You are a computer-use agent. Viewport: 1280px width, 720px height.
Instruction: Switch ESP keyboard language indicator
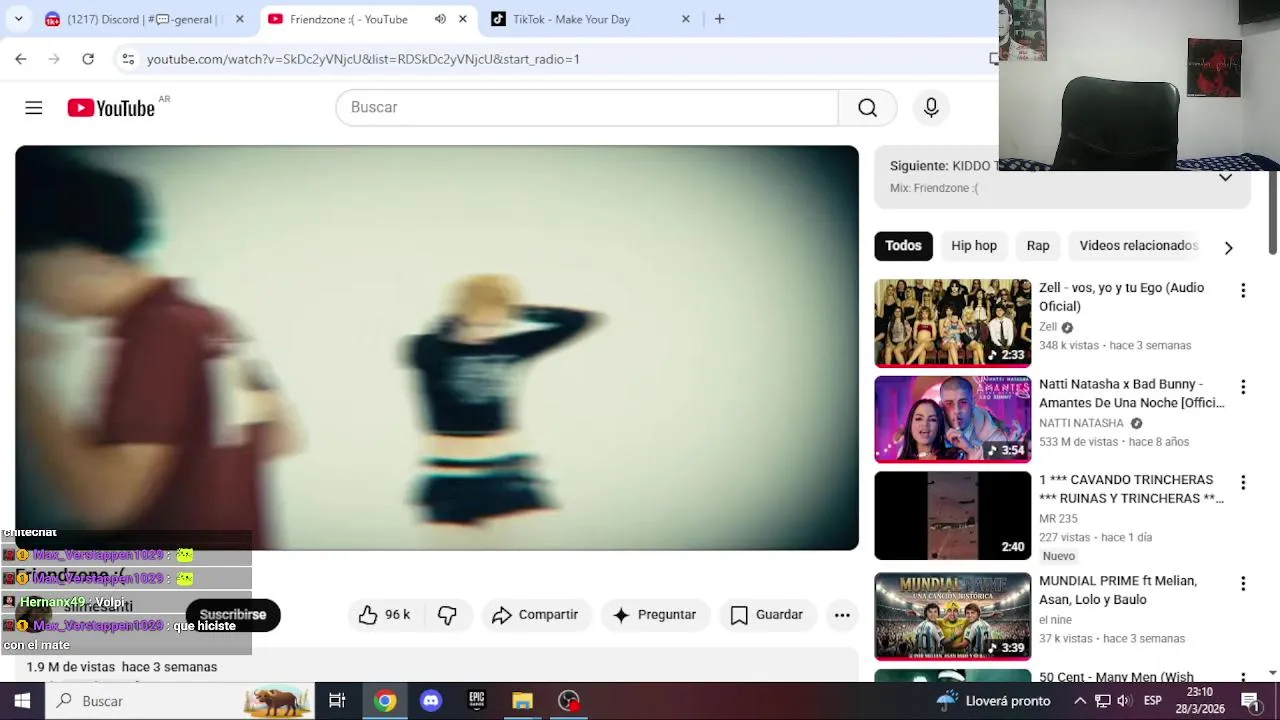pos(1153,701)
